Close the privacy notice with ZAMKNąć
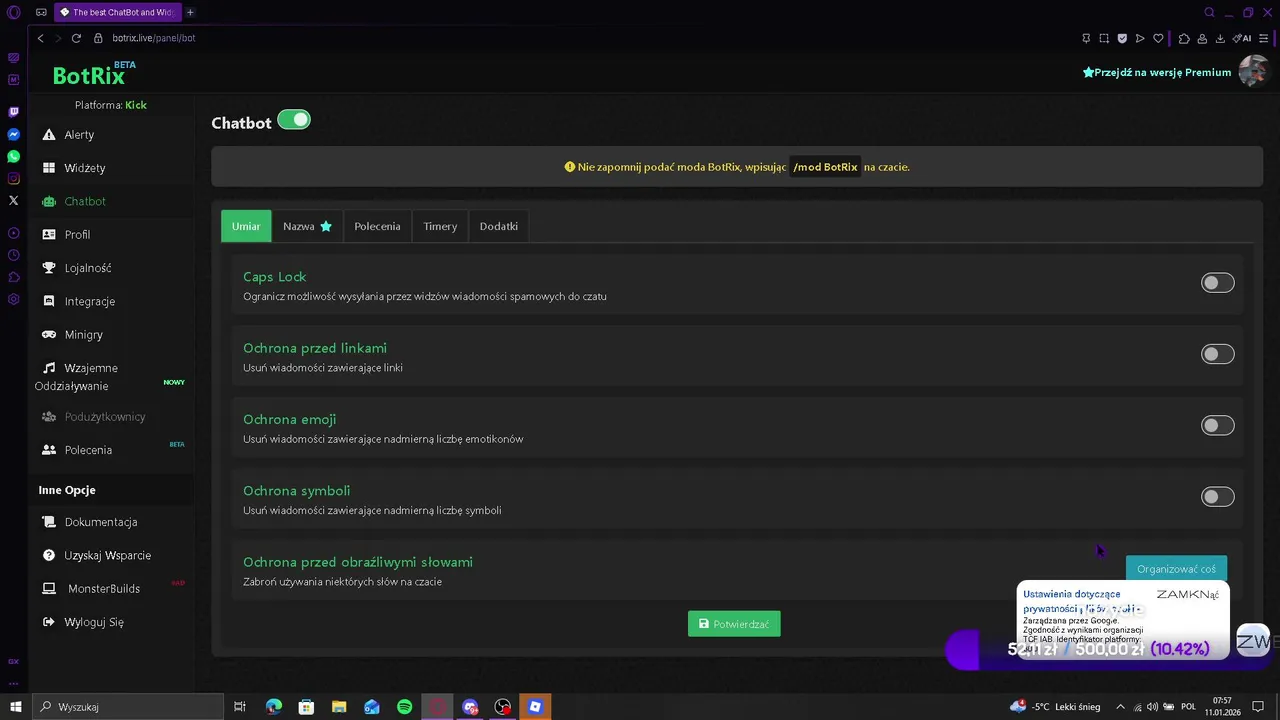 (x=1187, y=594)
